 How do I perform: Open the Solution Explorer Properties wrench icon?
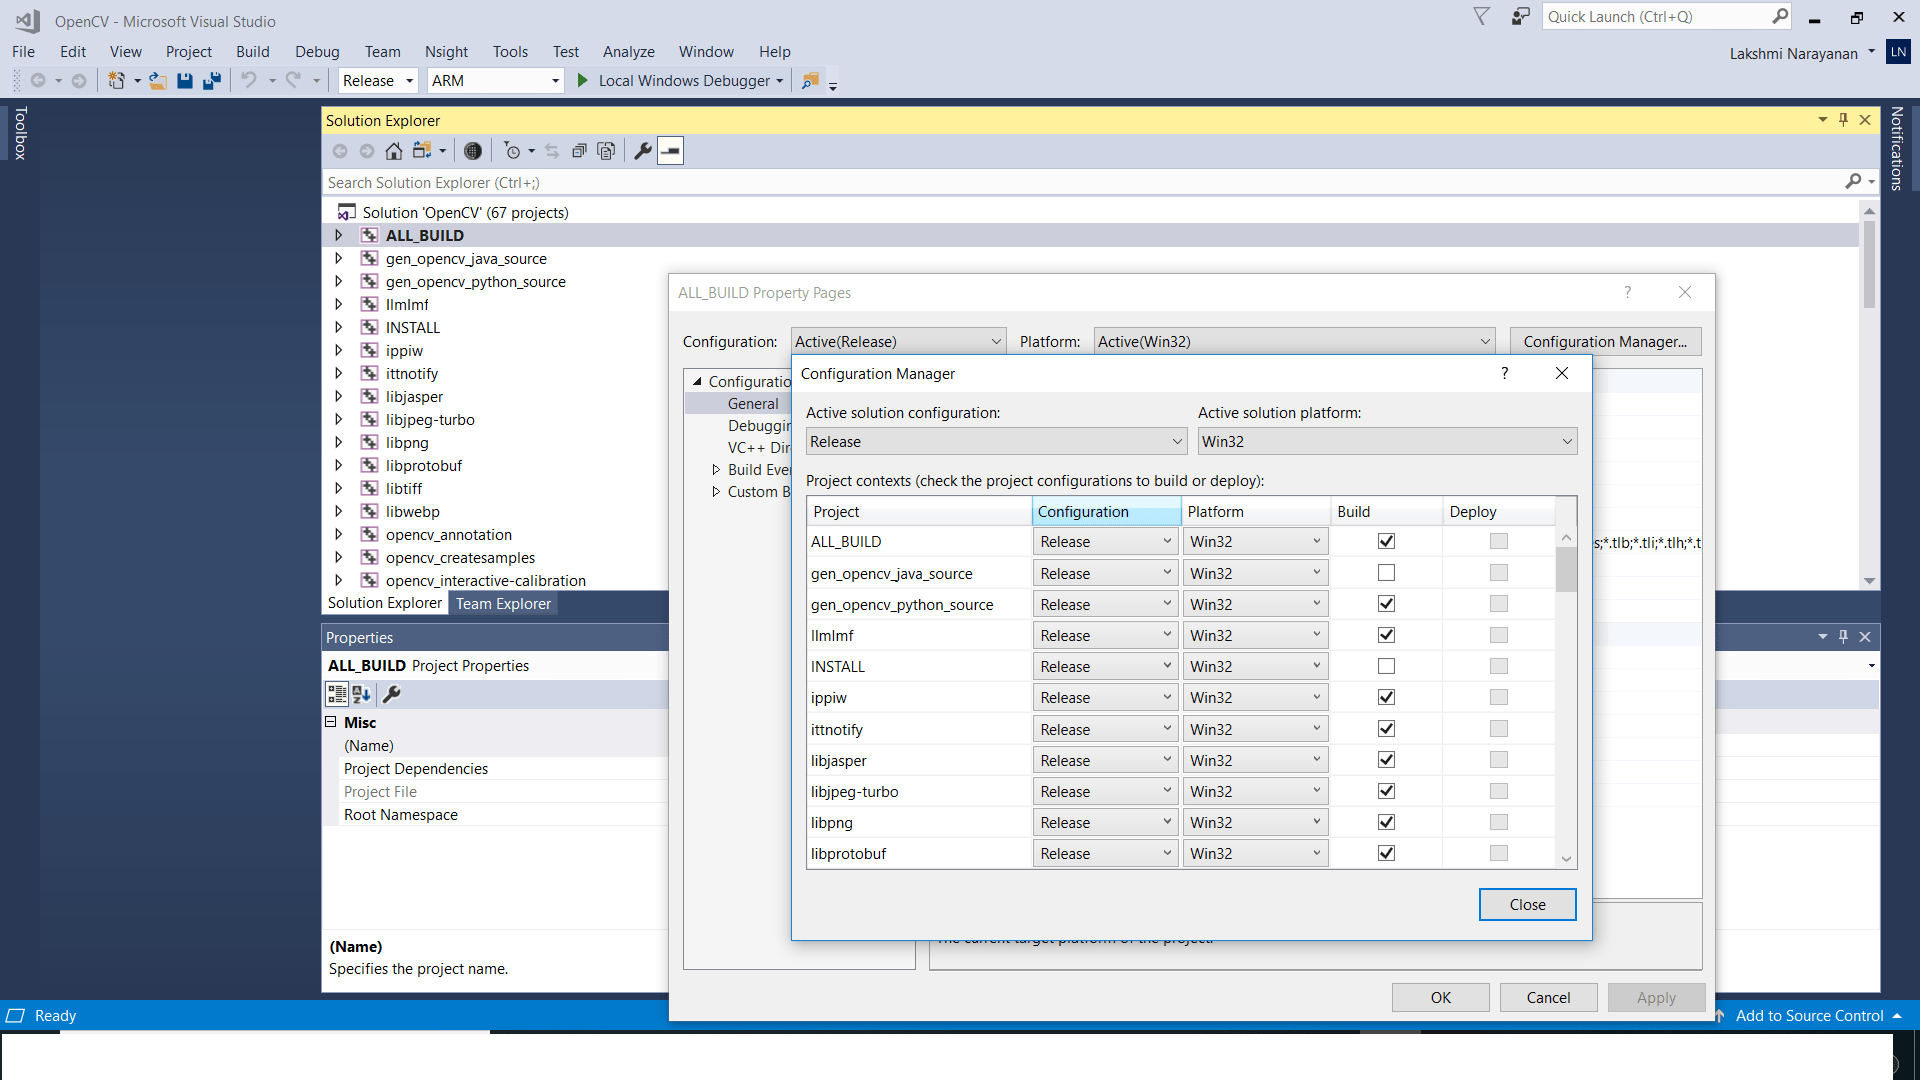641,151
